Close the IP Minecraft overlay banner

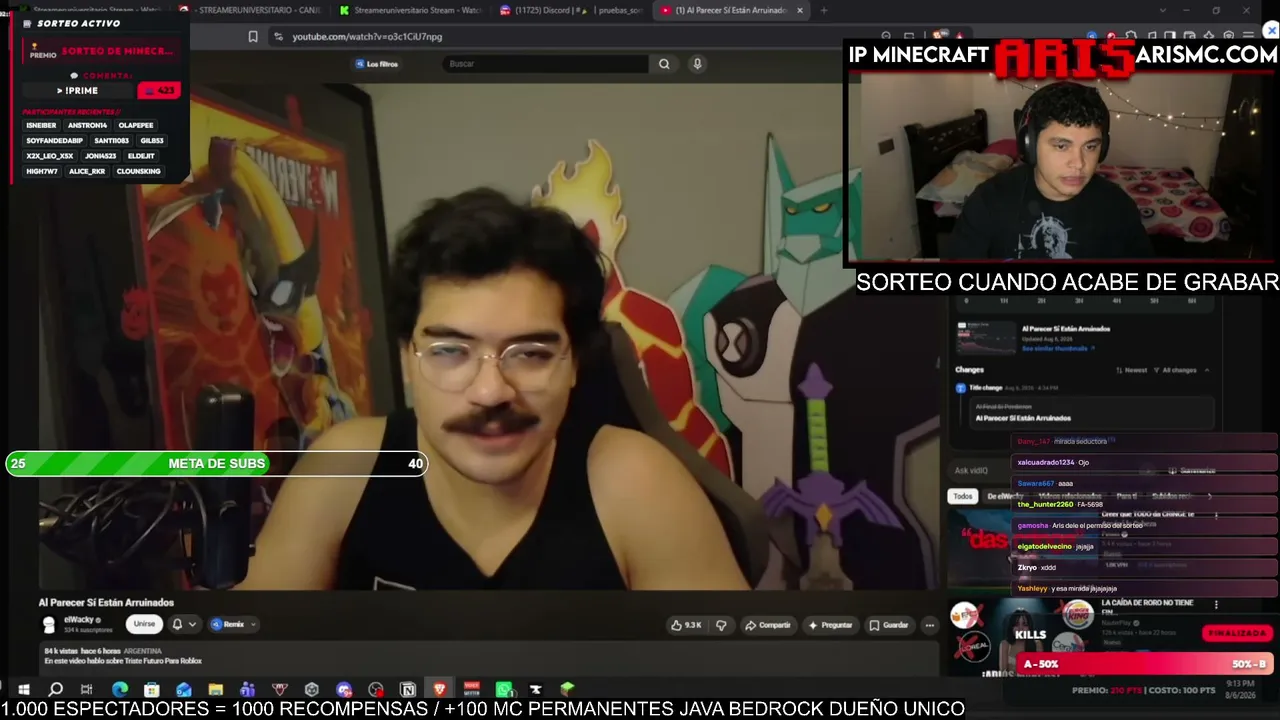coord(1271,31)
